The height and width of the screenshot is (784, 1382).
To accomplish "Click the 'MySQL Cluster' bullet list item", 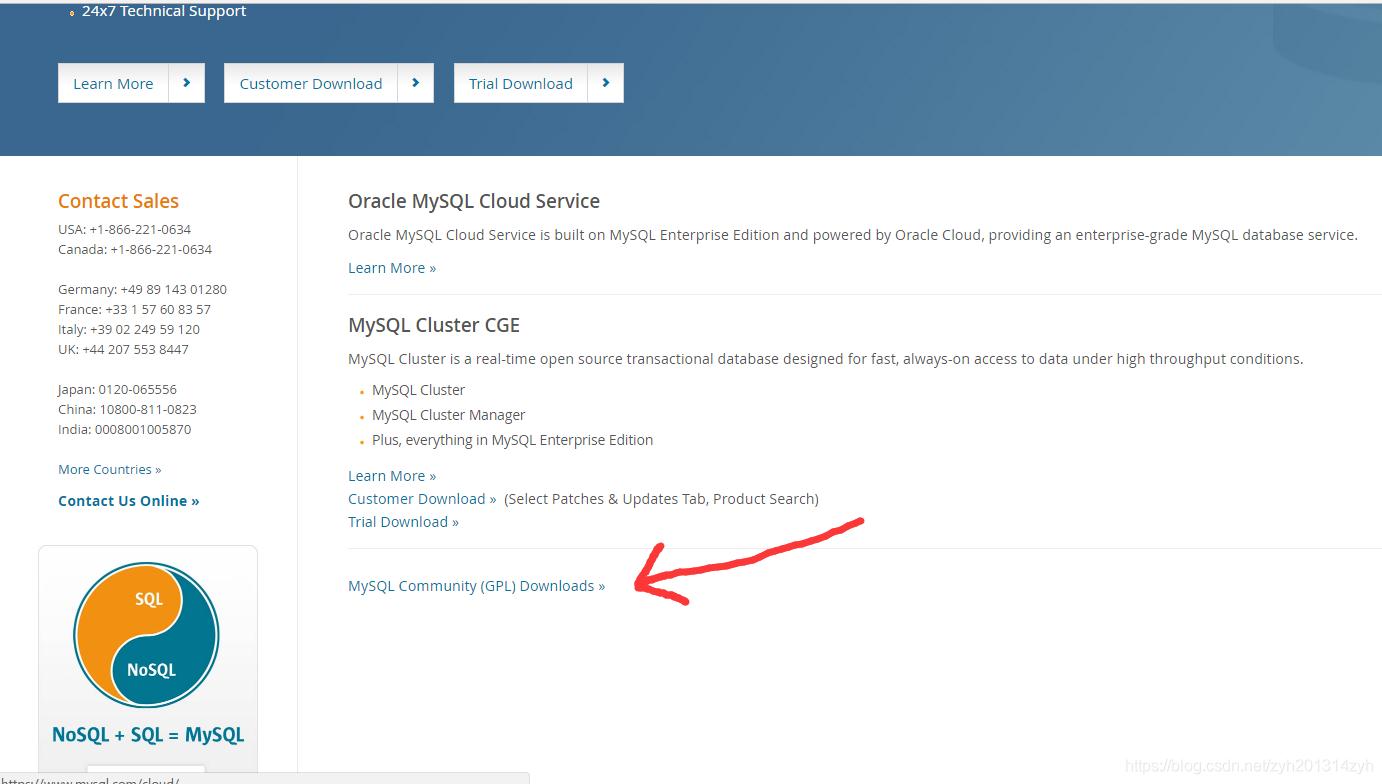I will (x=418, y=390).
